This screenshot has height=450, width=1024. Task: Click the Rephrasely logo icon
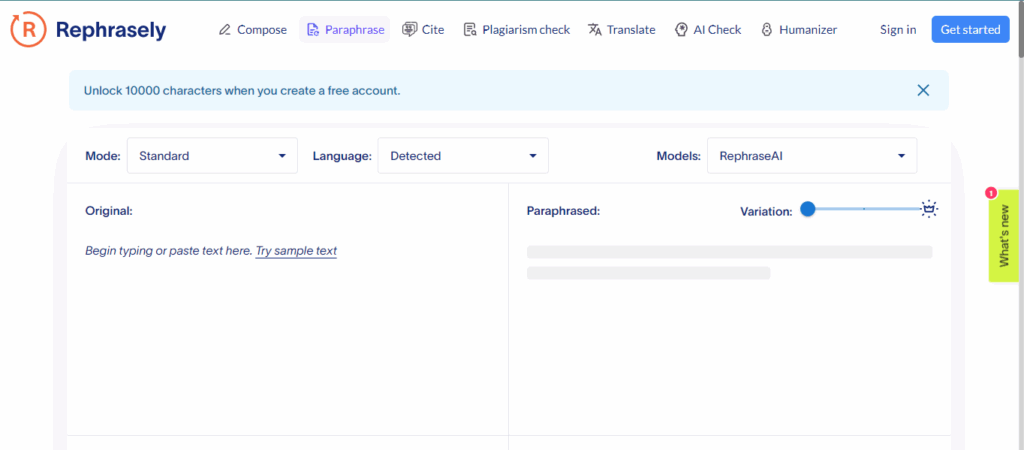[27, 30]
